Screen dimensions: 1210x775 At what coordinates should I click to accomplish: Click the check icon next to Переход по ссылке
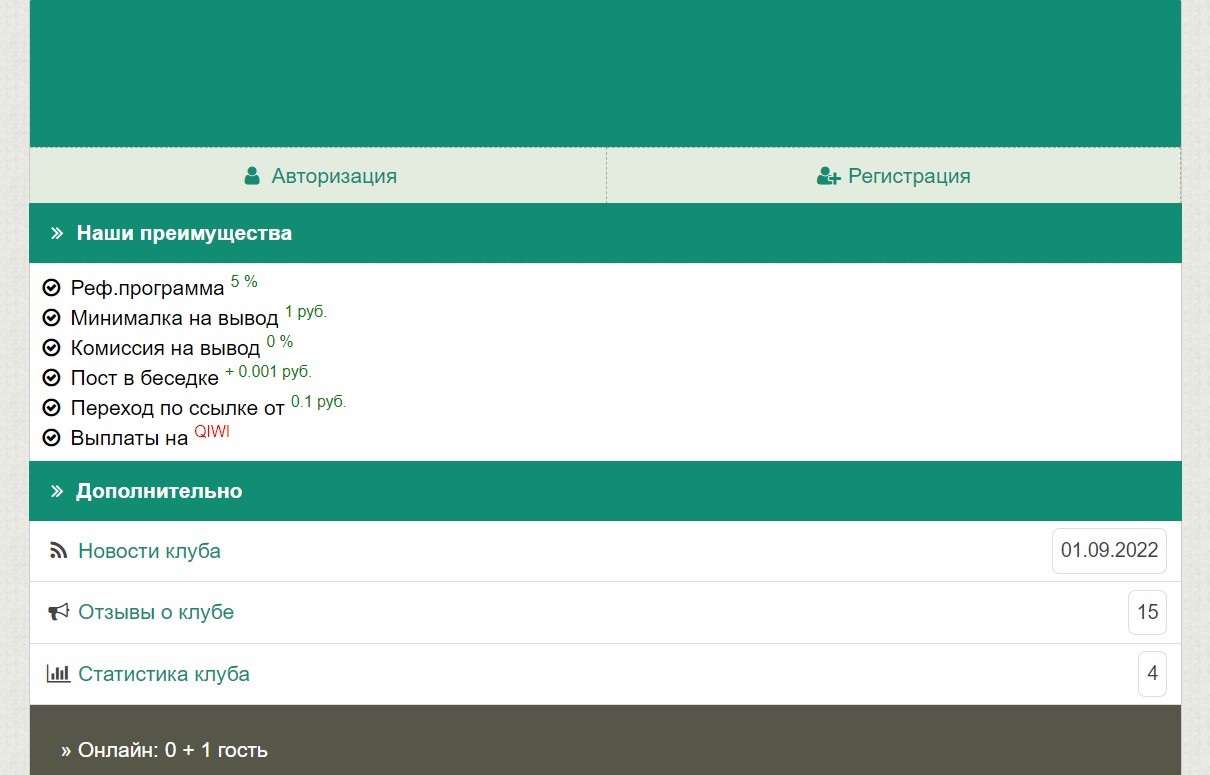[x=52, y=408]
